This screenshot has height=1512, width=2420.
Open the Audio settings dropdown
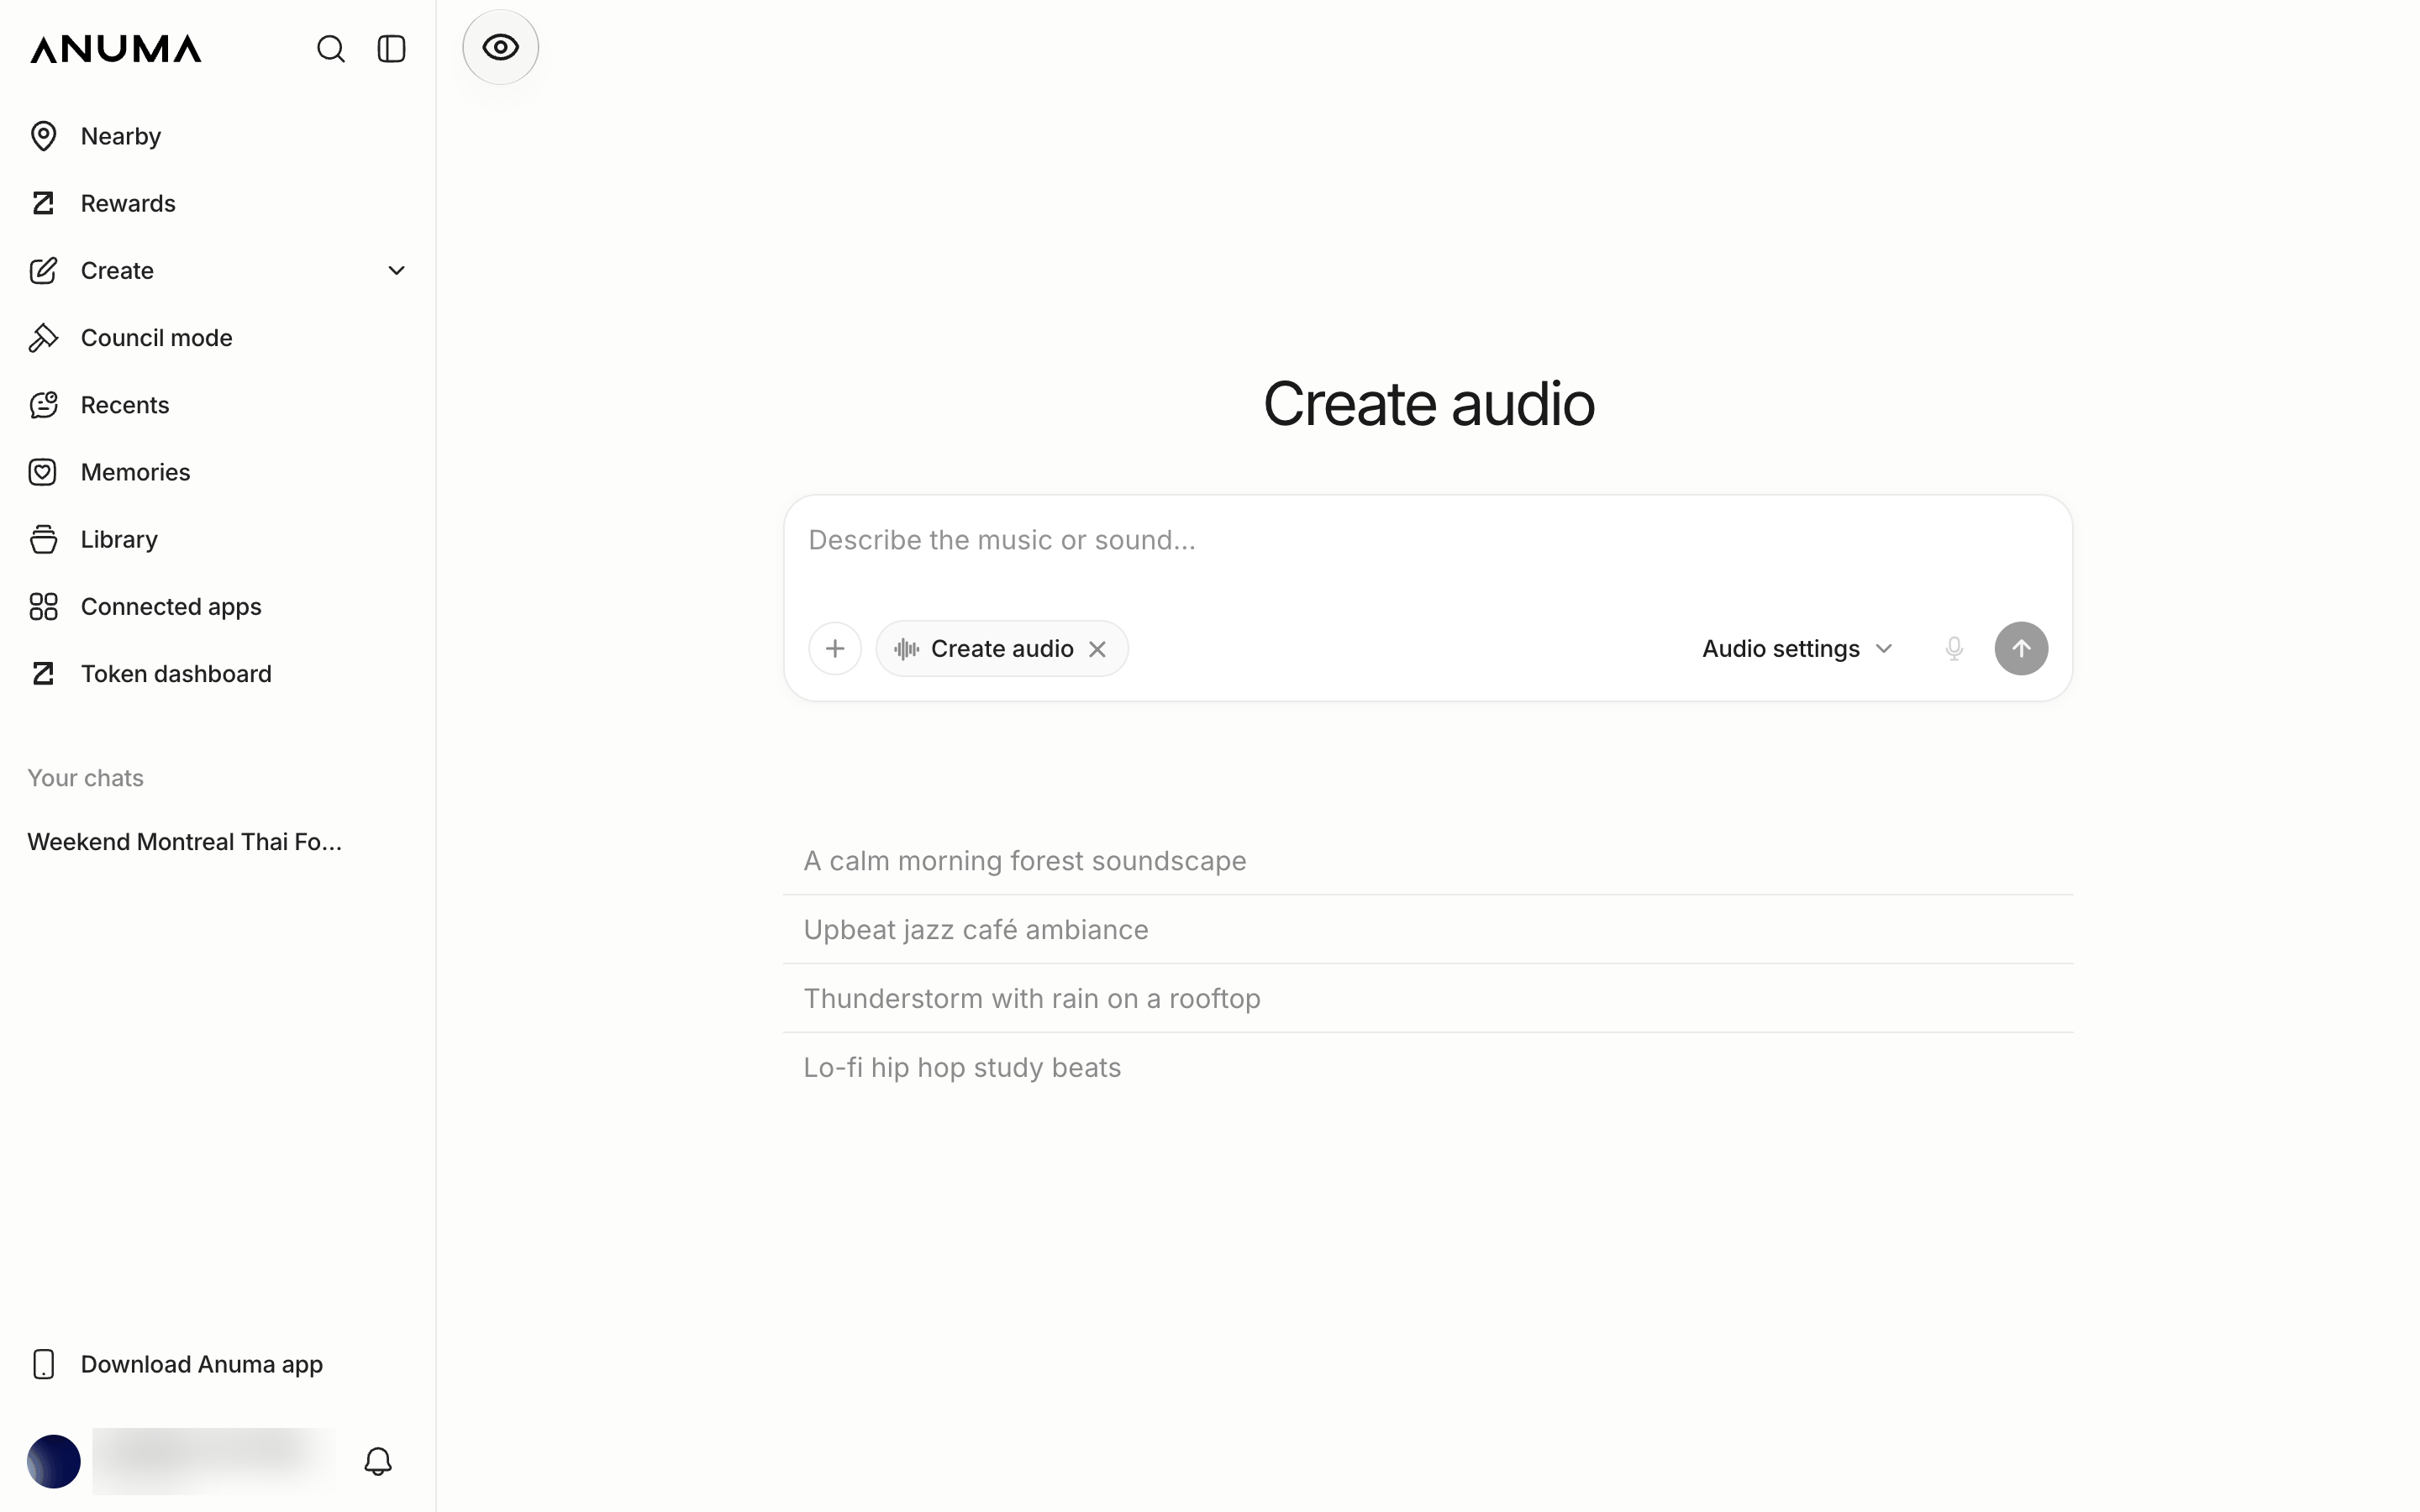click(x=1798, y=649)
